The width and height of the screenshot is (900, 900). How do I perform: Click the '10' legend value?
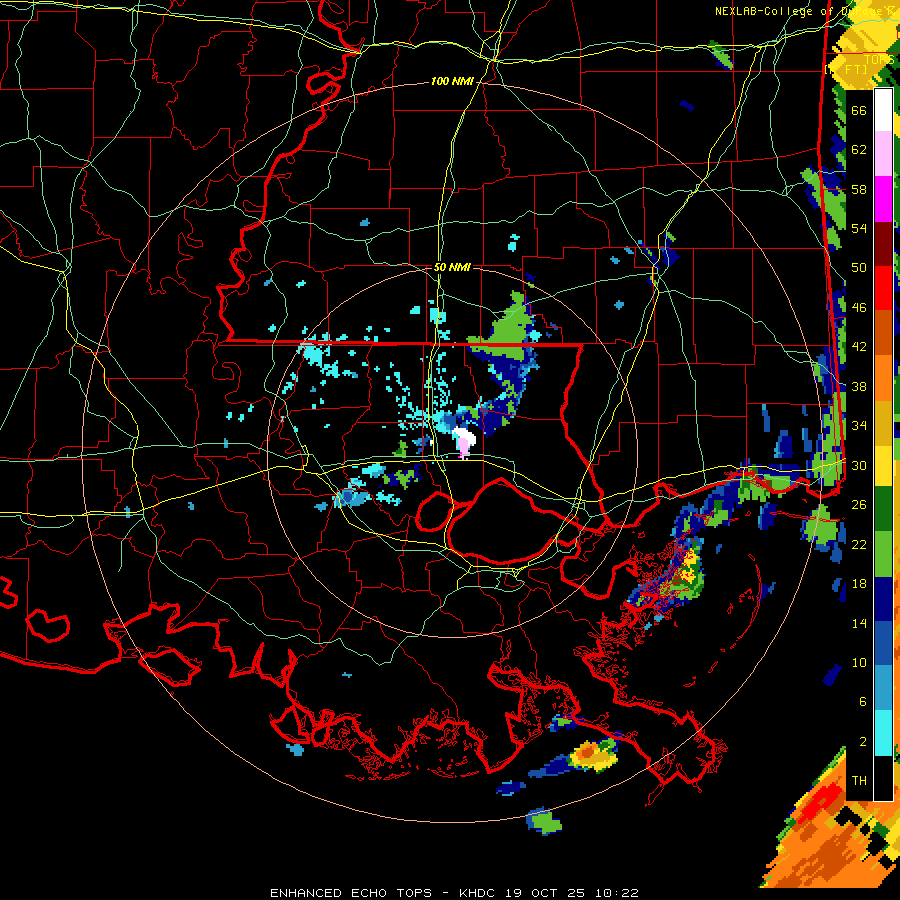859,662
